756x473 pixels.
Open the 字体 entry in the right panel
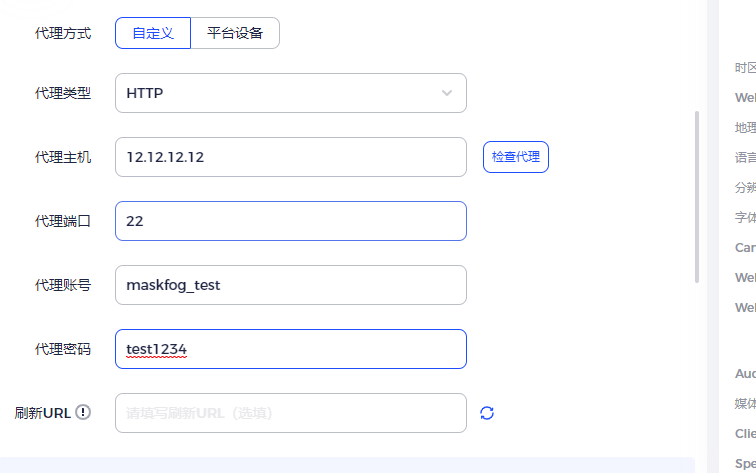pyautogui.click(x=745, y=217)
